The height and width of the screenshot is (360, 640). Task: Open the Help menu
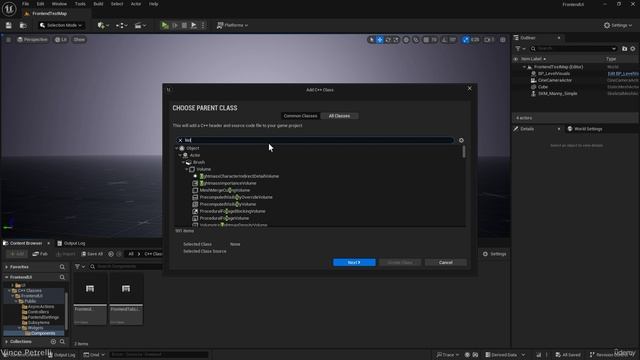tap(153, 4)
